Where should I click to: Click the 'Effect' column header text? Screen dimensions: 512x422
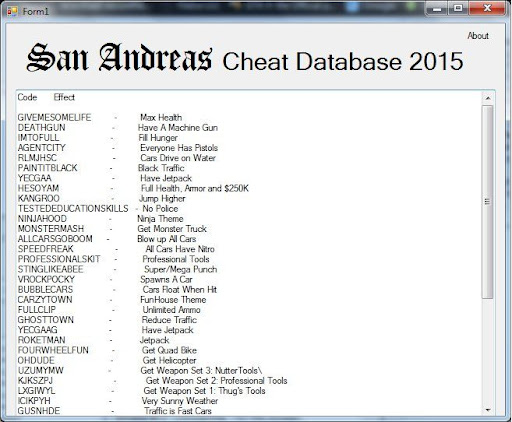[x=64, y=97]
